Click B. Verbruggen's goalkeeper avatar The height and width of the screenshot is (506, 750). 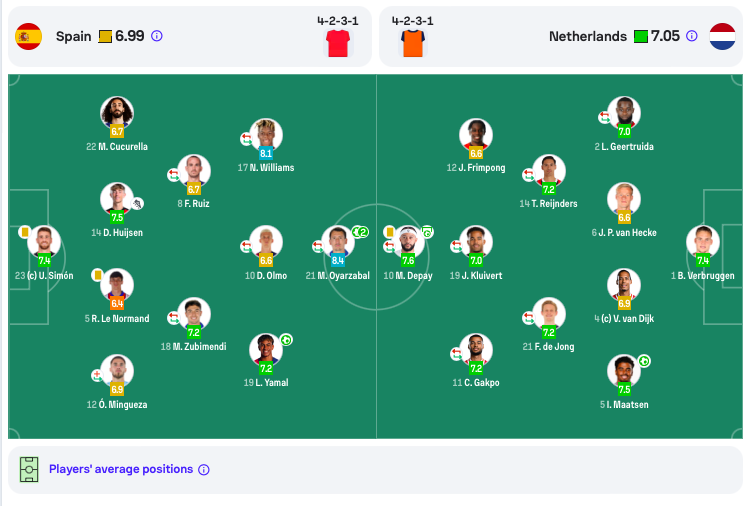coord(703,242)
